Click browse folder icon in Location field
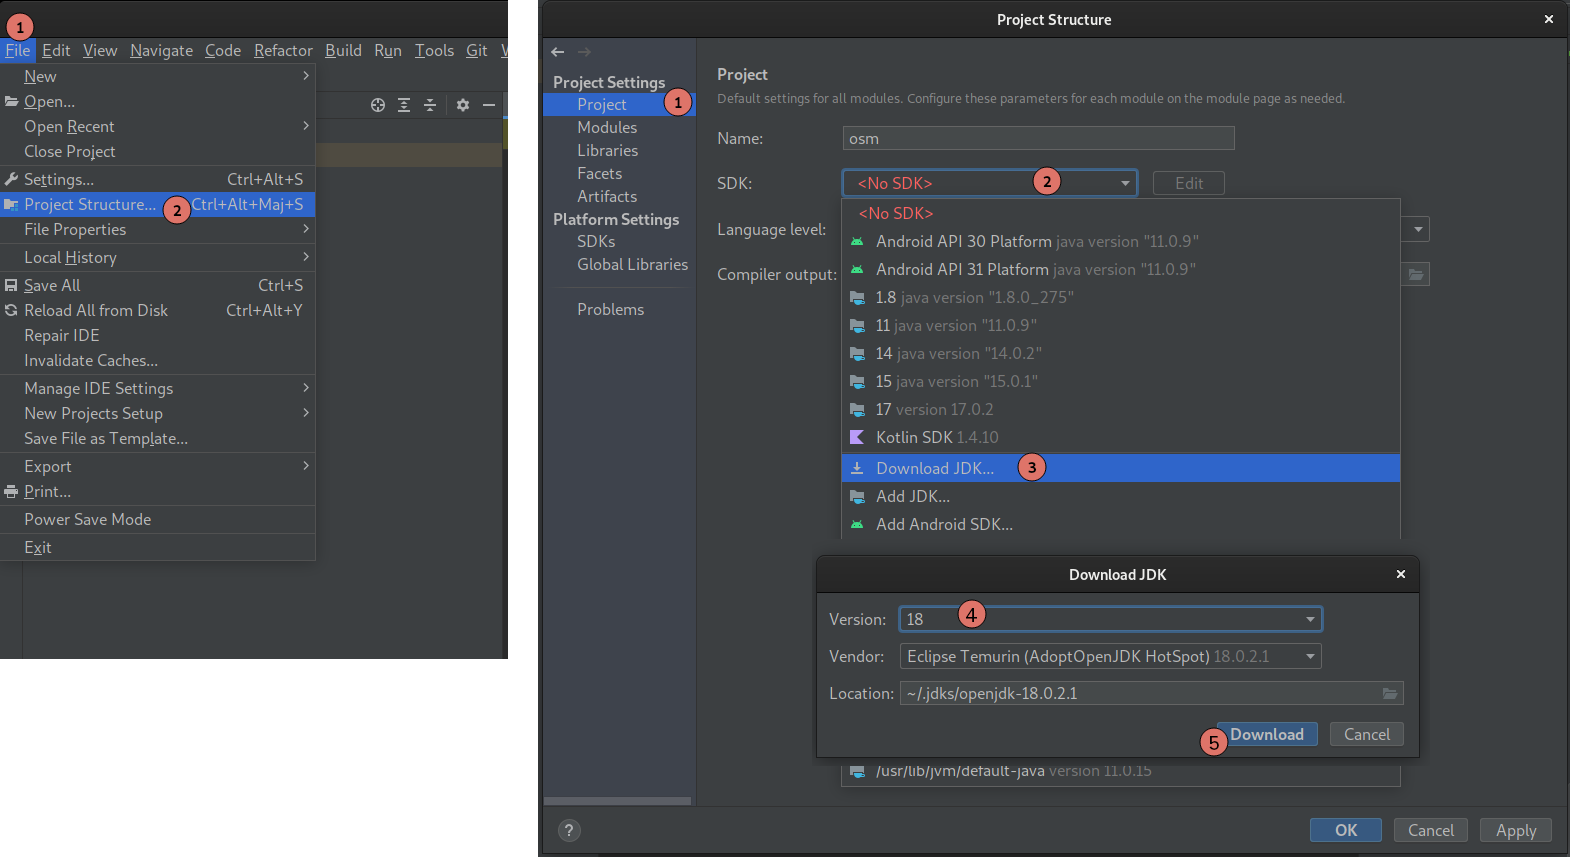Image resolution: width=1570 pixels, height=857 pixels. click(x=1390, y=693)
